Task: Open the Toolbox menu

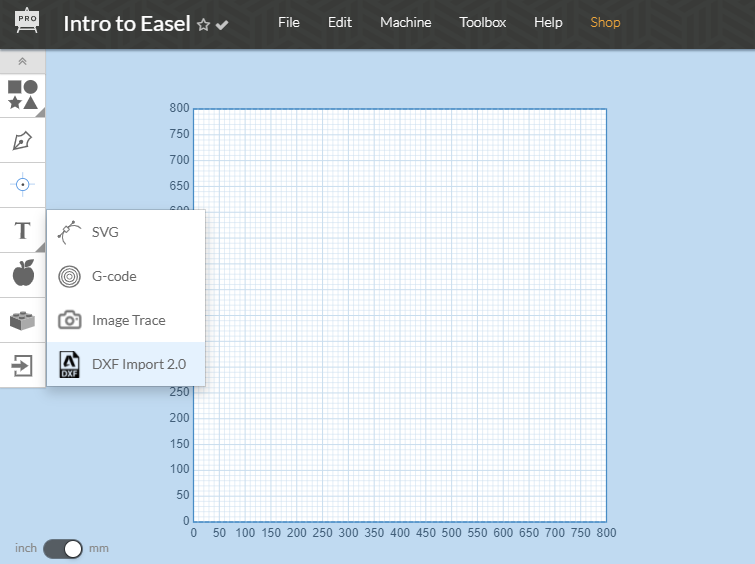Action: point(482,23)
